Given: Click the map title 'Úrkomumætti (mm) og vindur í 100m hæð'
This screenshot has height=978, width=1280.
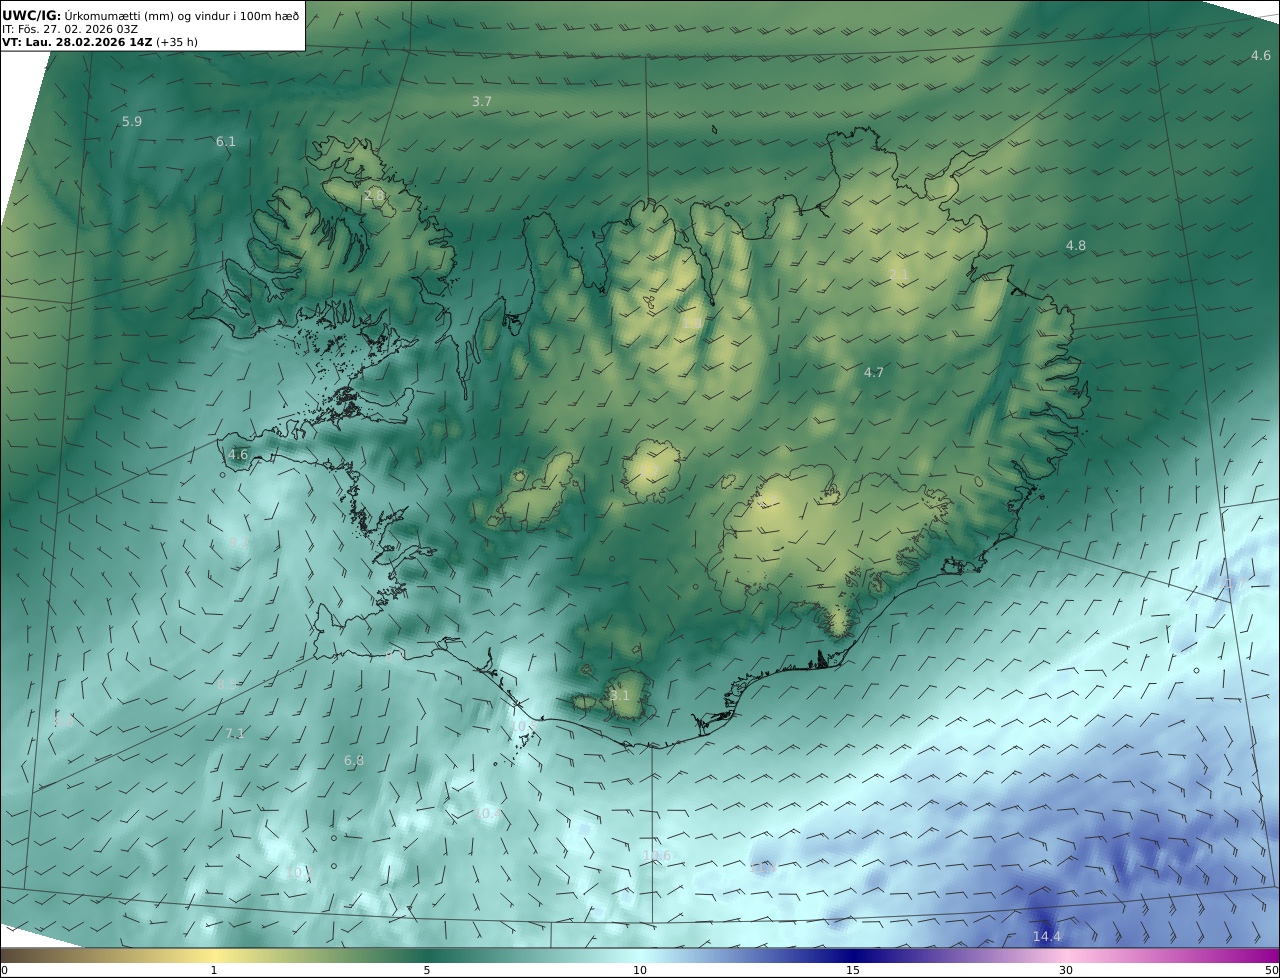Looking at the screenshot, I should [182, 15].
